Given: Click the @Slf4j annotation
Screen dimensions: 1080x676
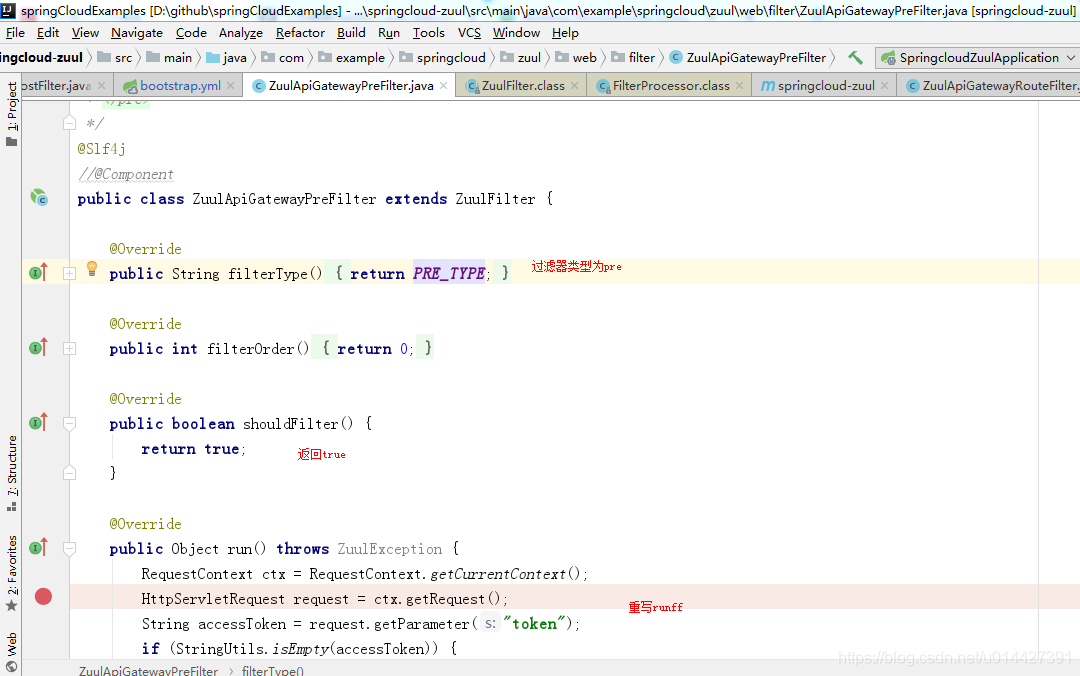Looking at the screenshot, I should click(x=101, y=149).
